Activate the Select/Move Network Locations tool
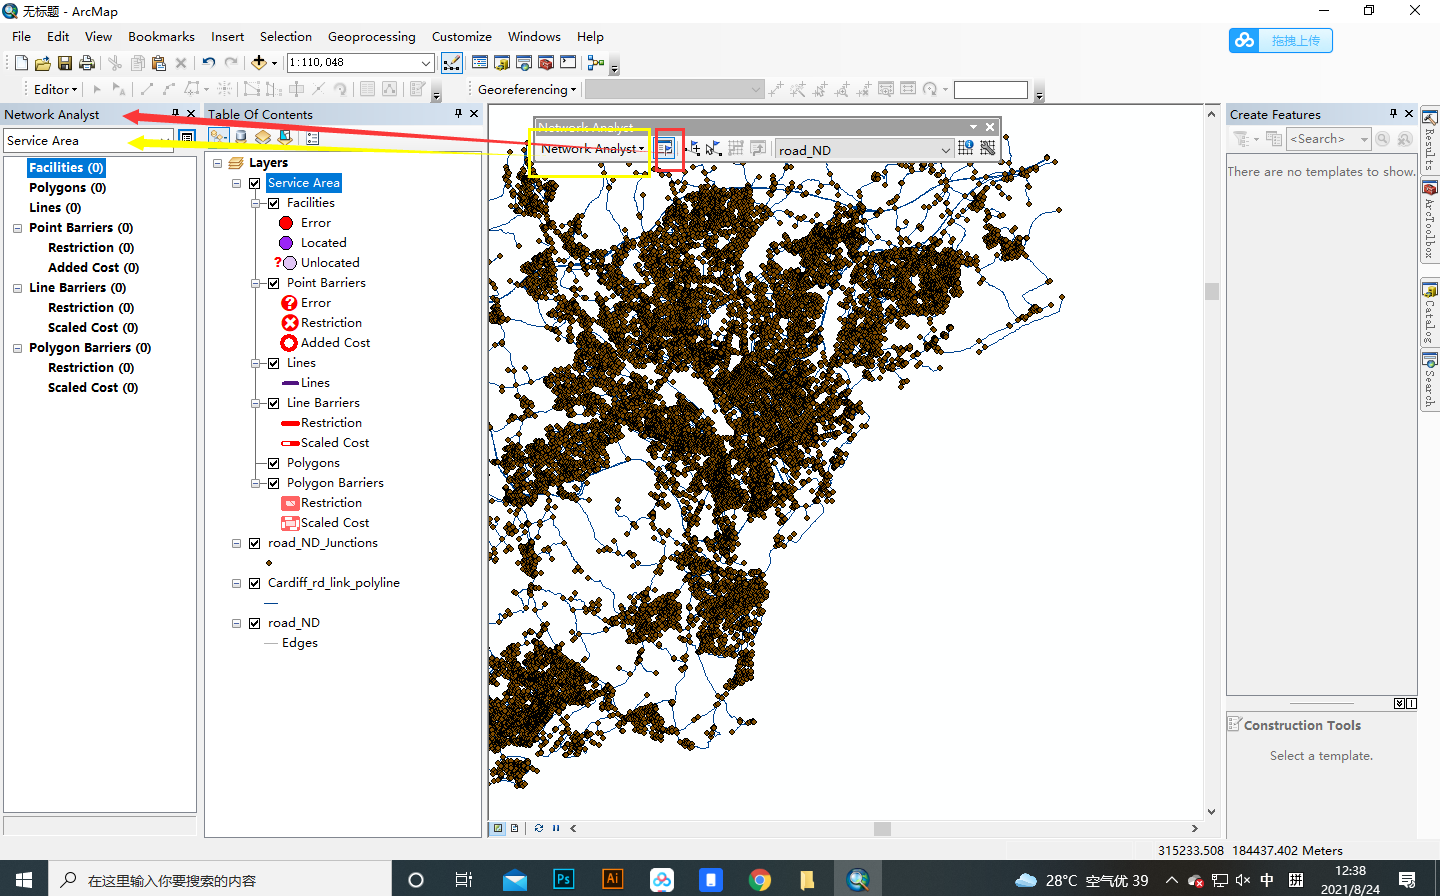Image resolution: width=1440 pixels, height=896 pixels. 714,148
